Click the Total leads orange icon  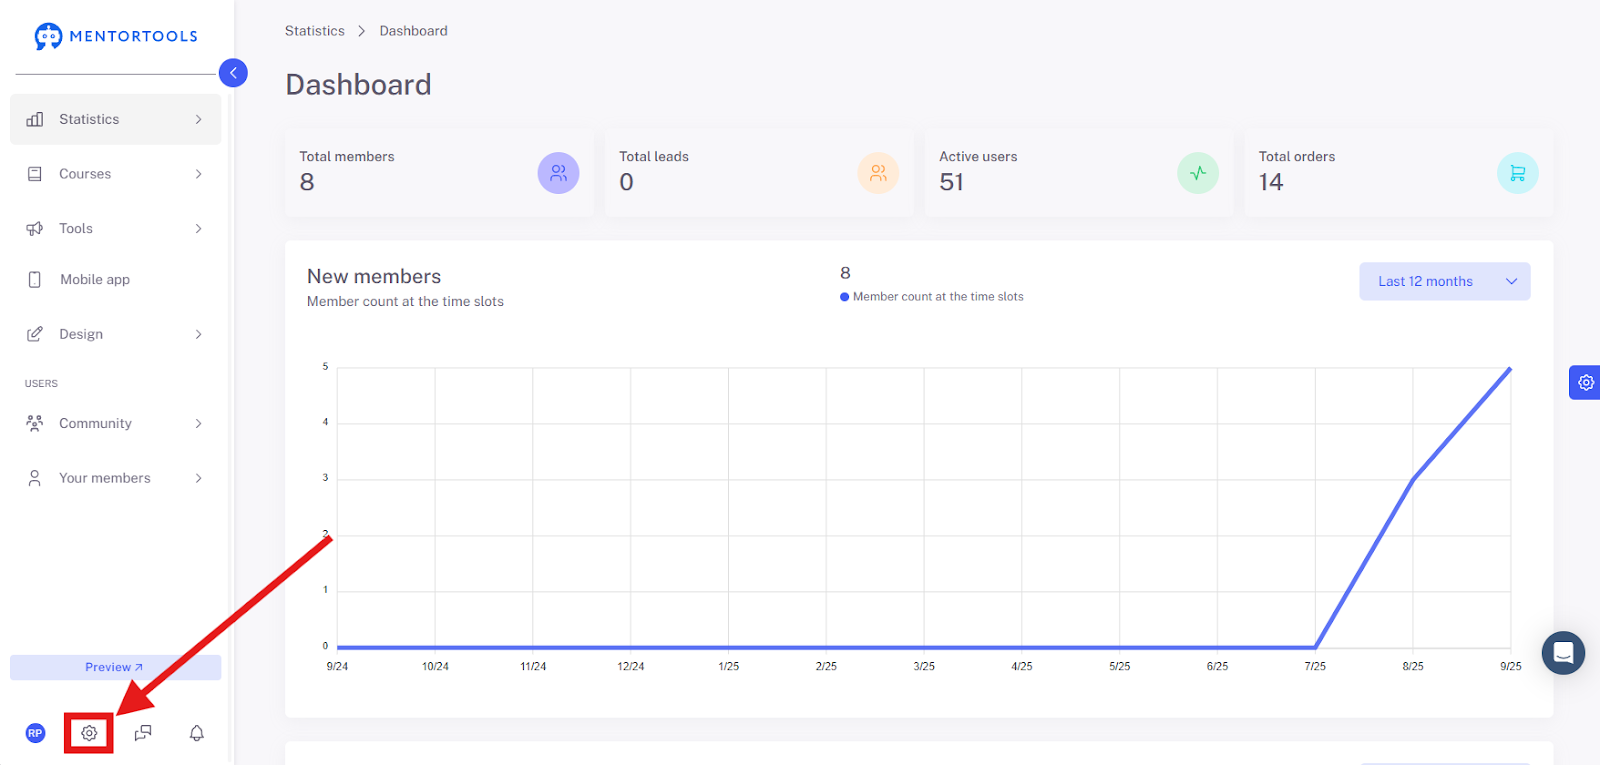click(x=878, y=173)
